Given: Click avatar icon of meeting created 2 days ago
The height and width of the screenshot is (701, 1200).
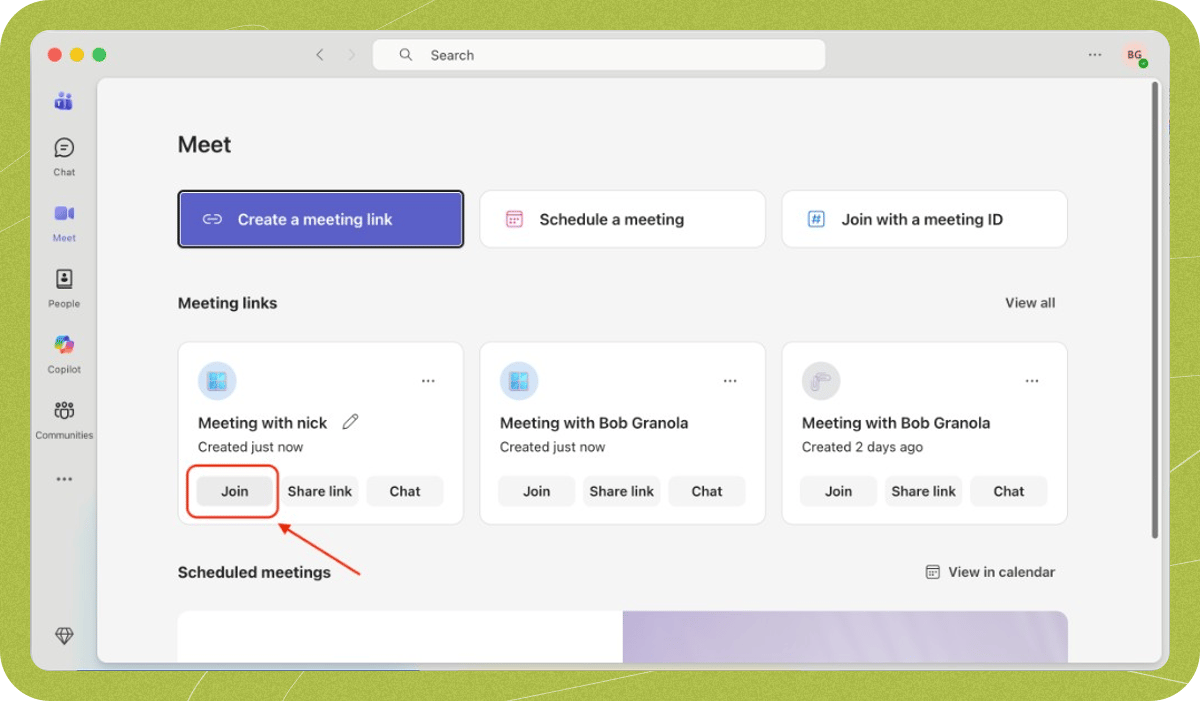Looking at the screenshot, I should point(821,381).
